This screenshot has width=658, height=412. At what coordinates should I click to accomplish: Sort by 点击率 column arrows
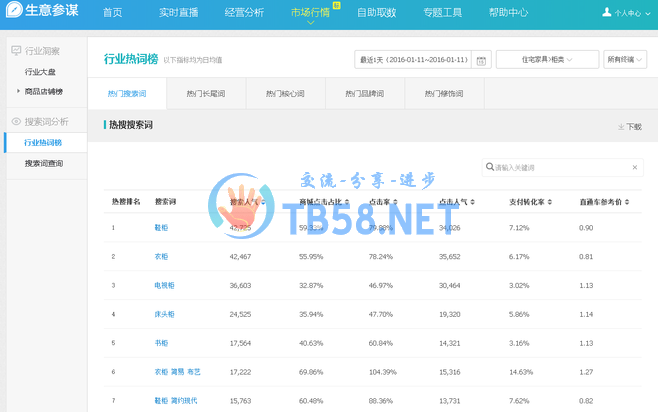(394, 202)
